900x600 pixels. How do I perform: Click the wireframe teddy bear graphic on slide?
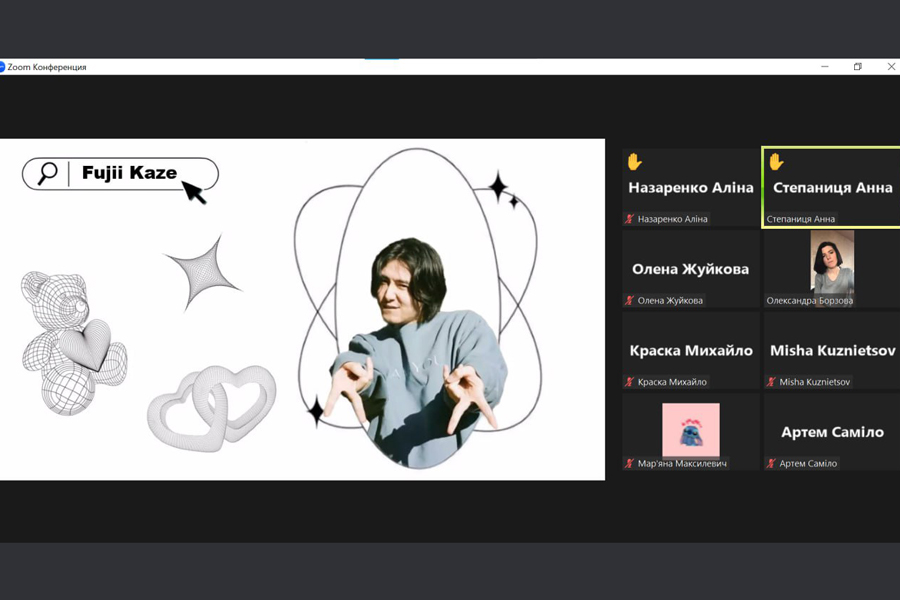tap(73, 342)
